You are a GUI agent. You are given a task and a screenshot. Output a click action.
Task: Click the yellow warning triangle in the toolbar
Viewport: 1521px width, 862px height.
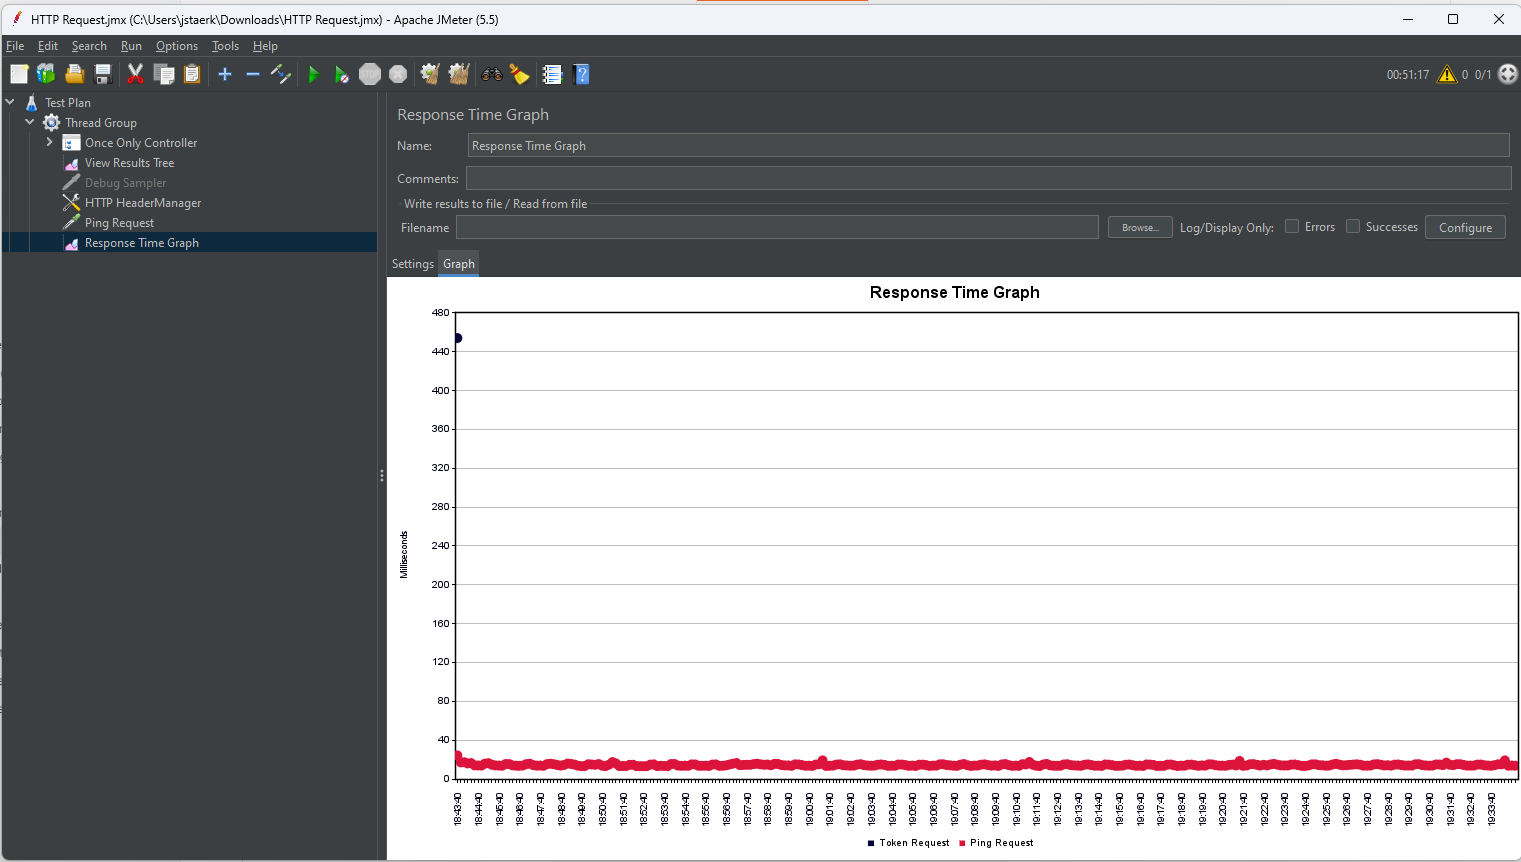1447,74
